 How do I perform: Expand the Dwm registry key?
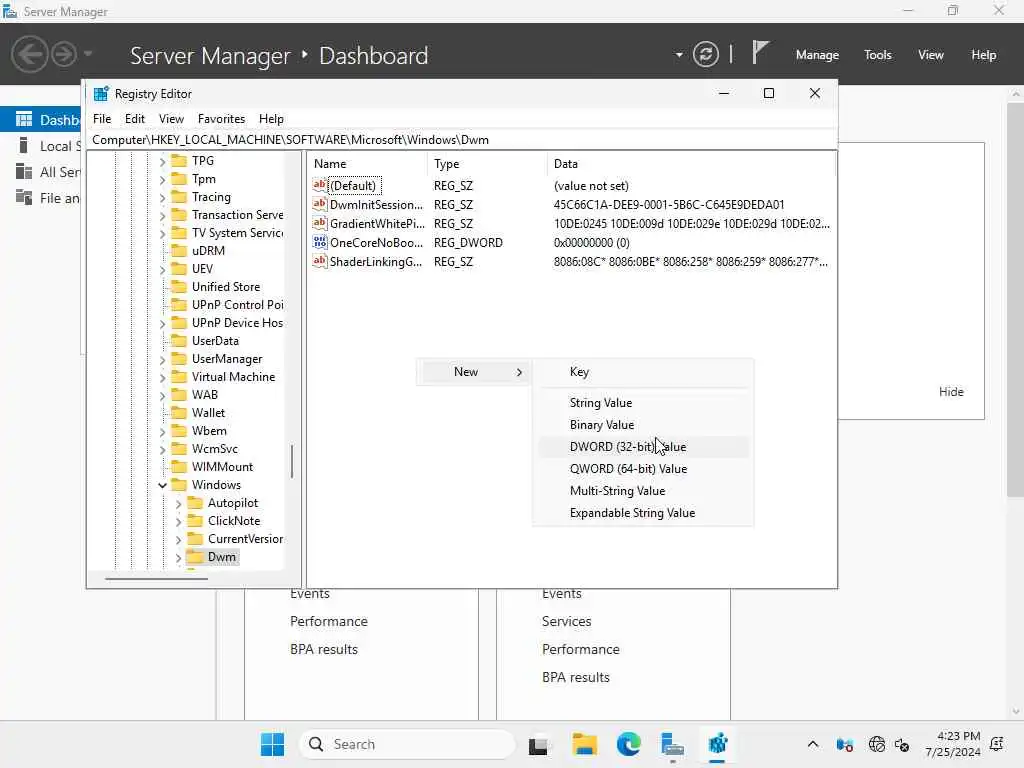pyautogui.click(x=178, y=557)
